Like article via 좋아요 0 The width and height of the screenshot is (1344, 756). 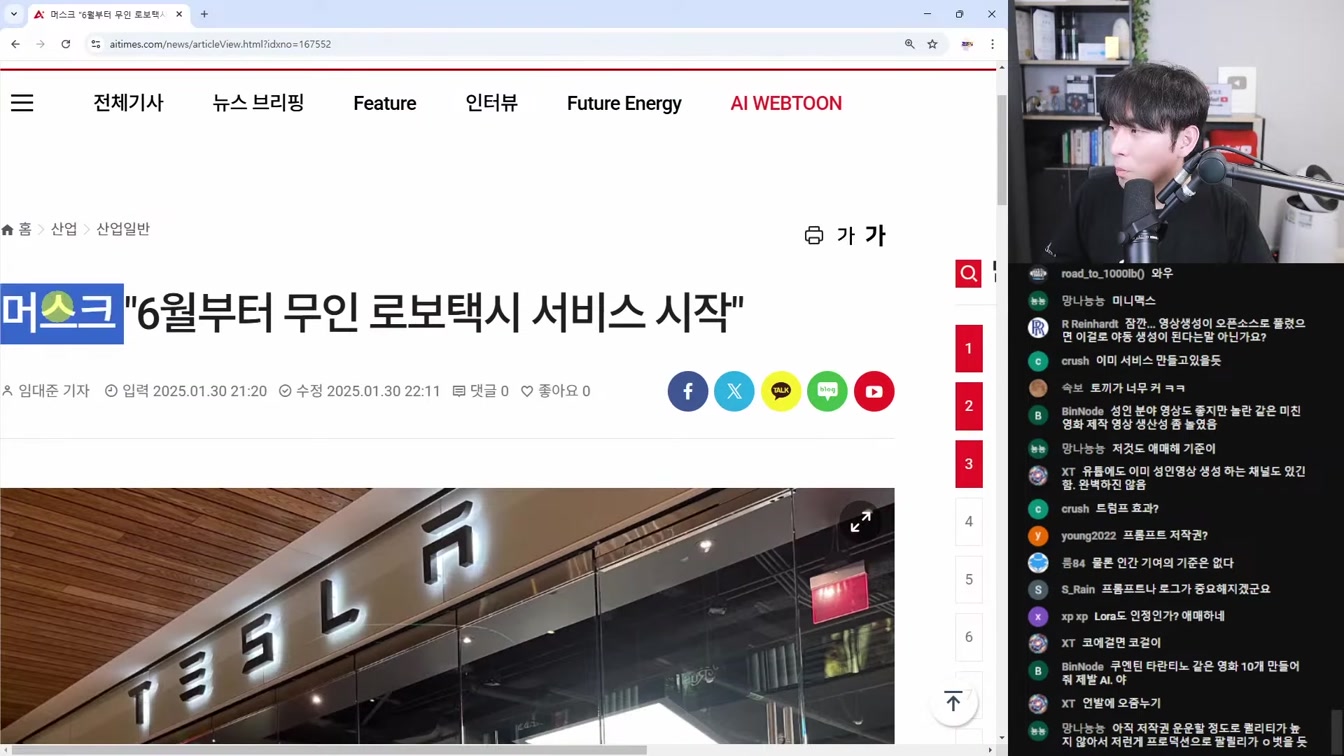click(556, 391)
